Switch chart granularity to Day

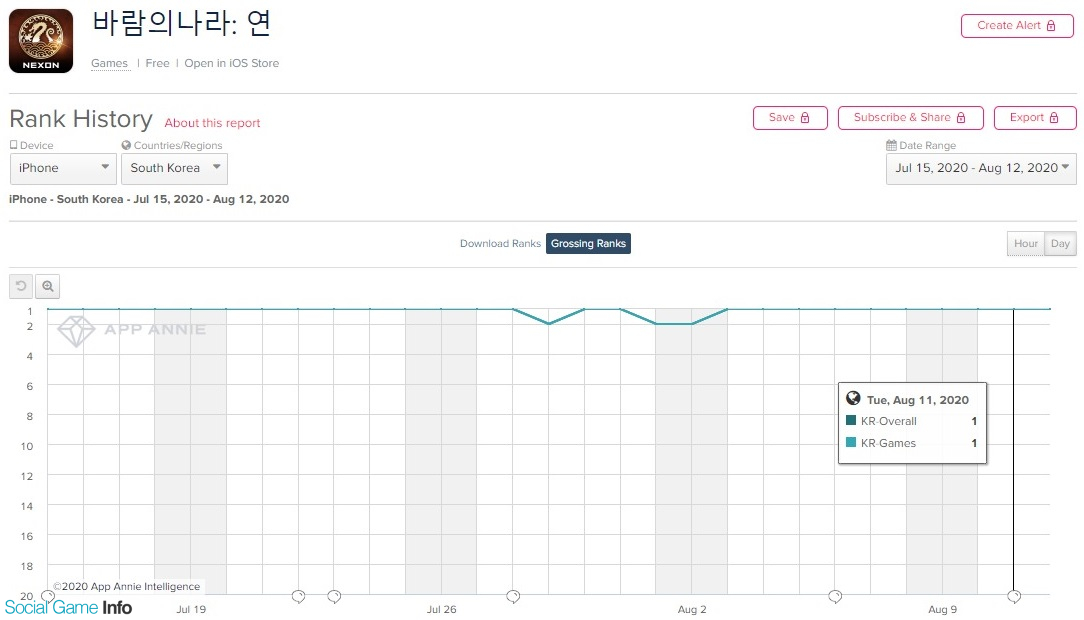(1060, 243)
